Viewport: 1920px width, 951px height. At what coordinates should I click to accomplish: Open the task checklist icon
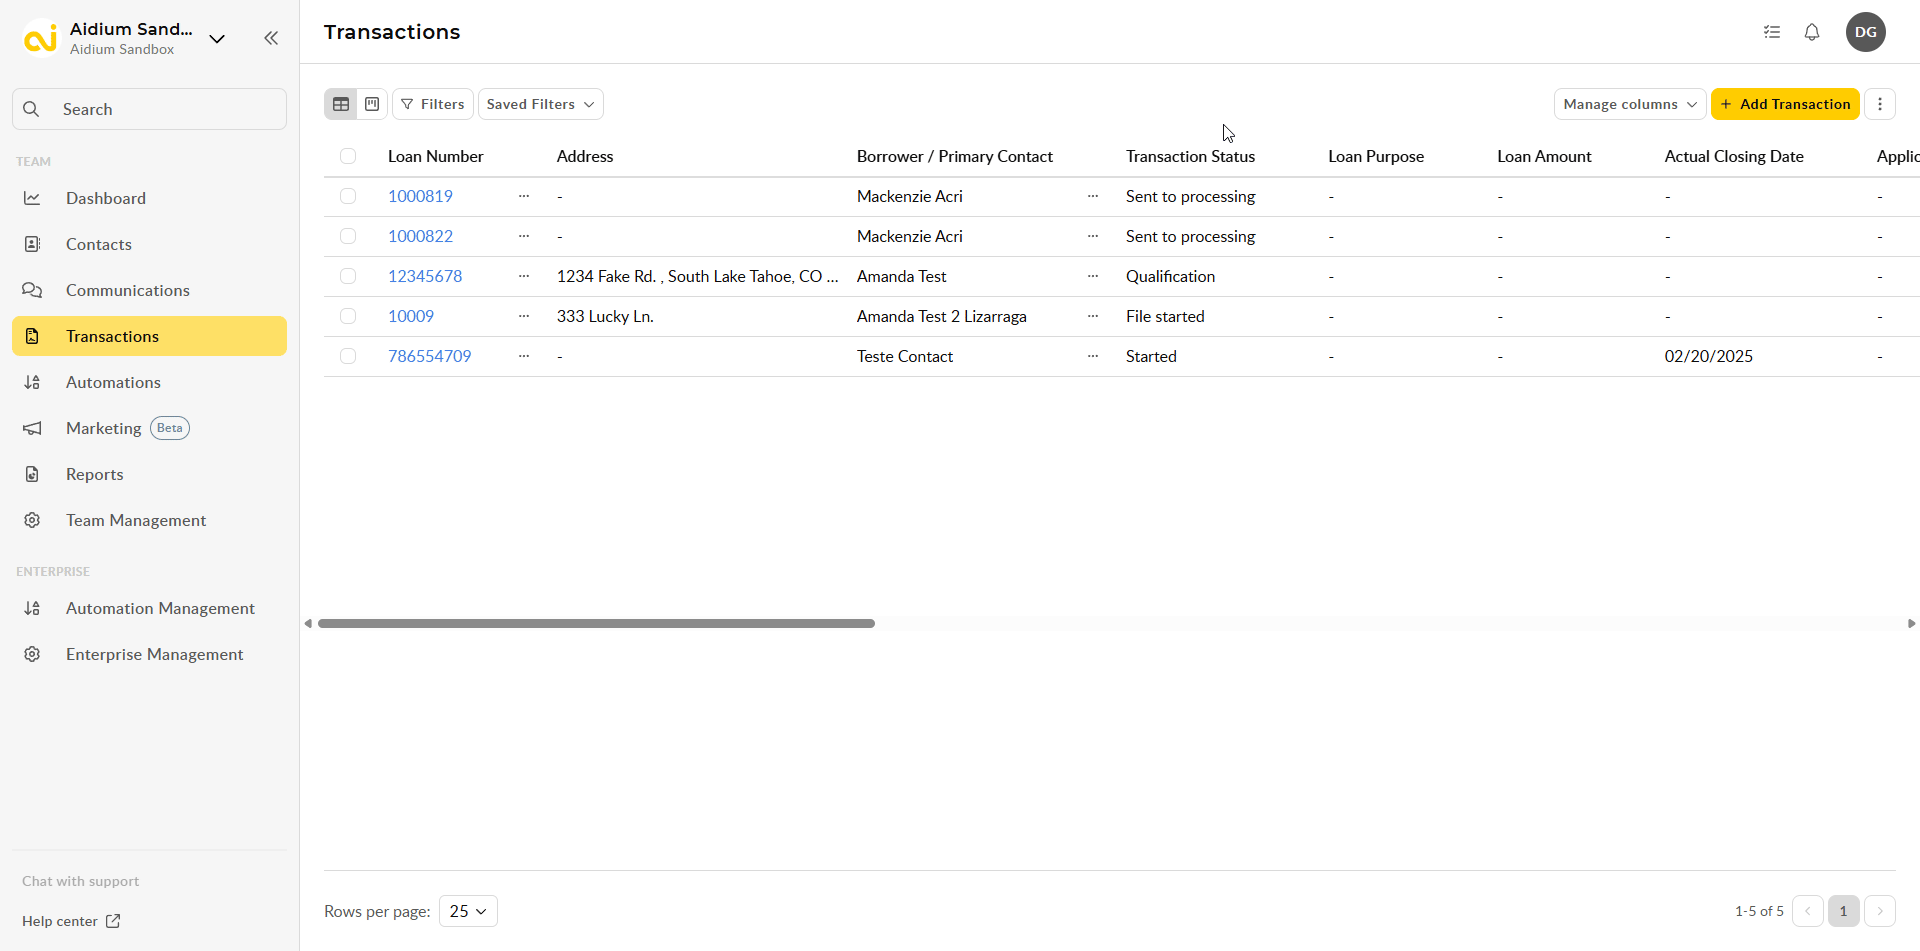1772,32
